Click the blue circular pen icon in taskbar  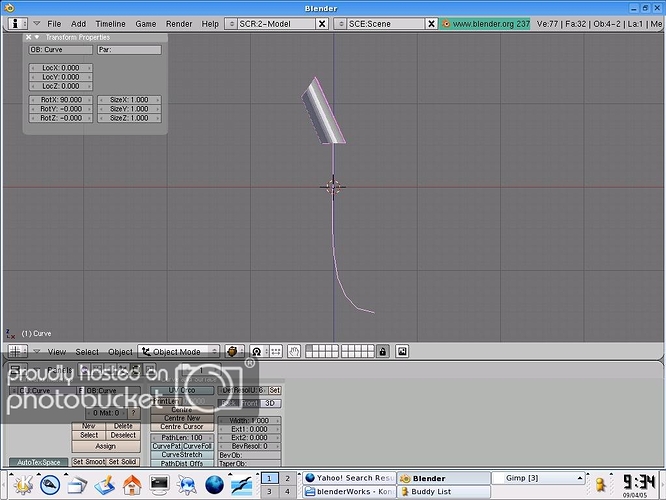tap(50, 485)
